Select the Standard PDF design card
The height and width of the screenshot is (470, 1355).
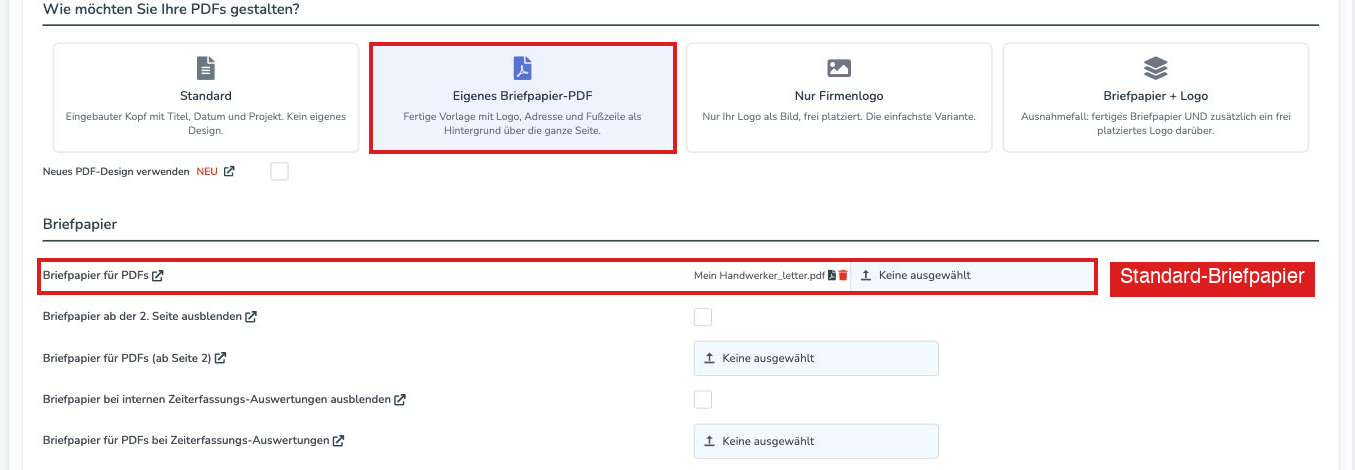point(206,97)
